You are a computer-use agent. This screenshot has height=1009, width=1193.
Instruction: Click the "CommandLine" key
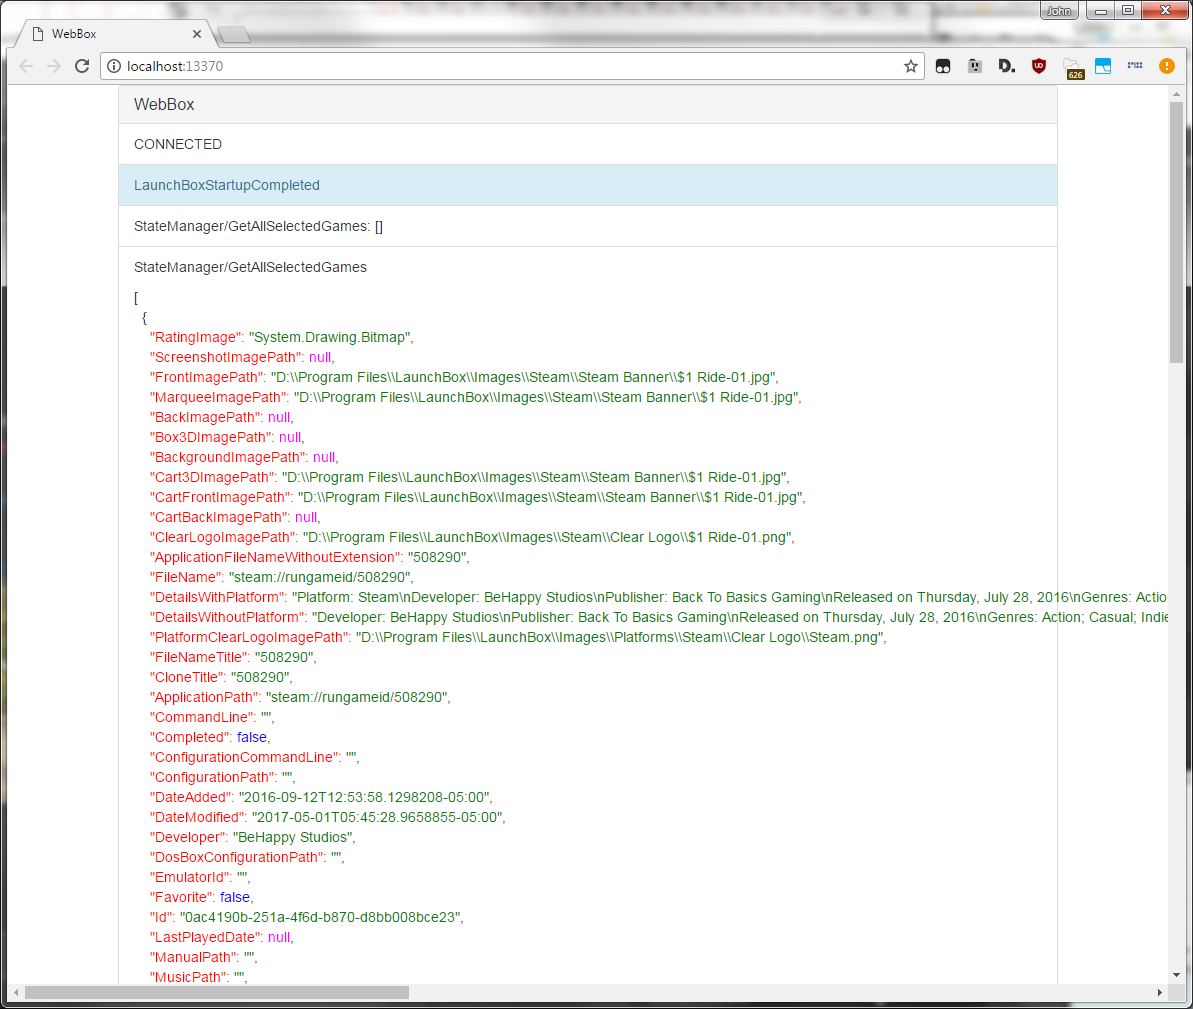202,717
